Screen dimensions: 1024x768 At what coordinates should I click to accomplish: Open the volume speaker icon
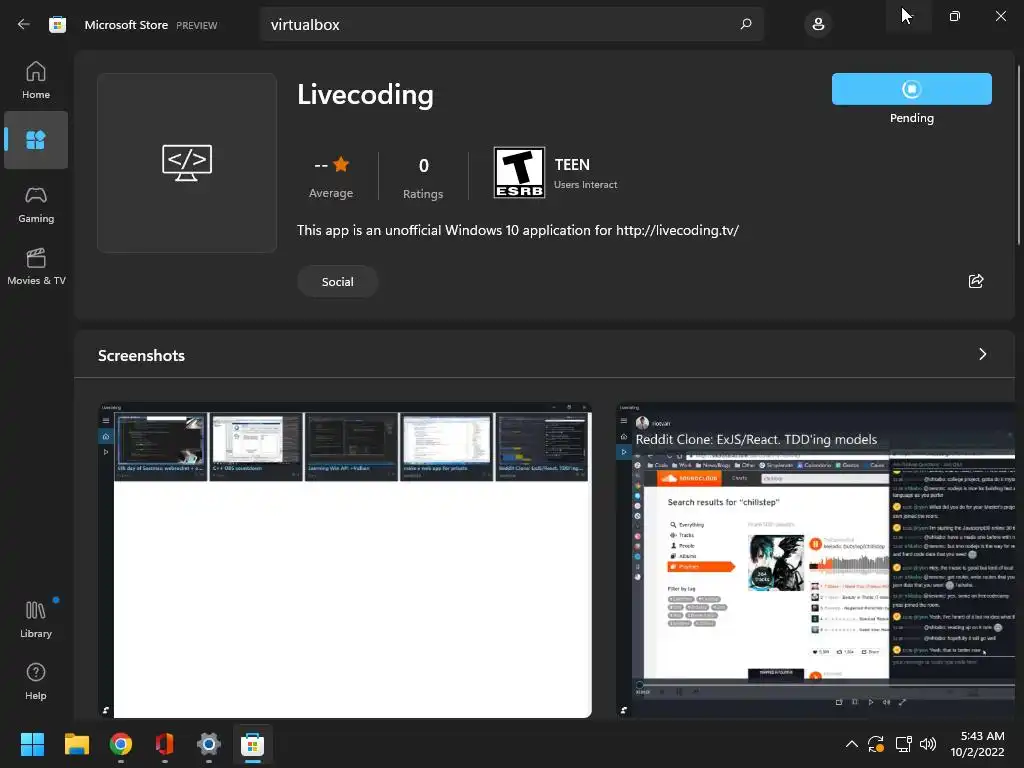click(x=927, y=743)
